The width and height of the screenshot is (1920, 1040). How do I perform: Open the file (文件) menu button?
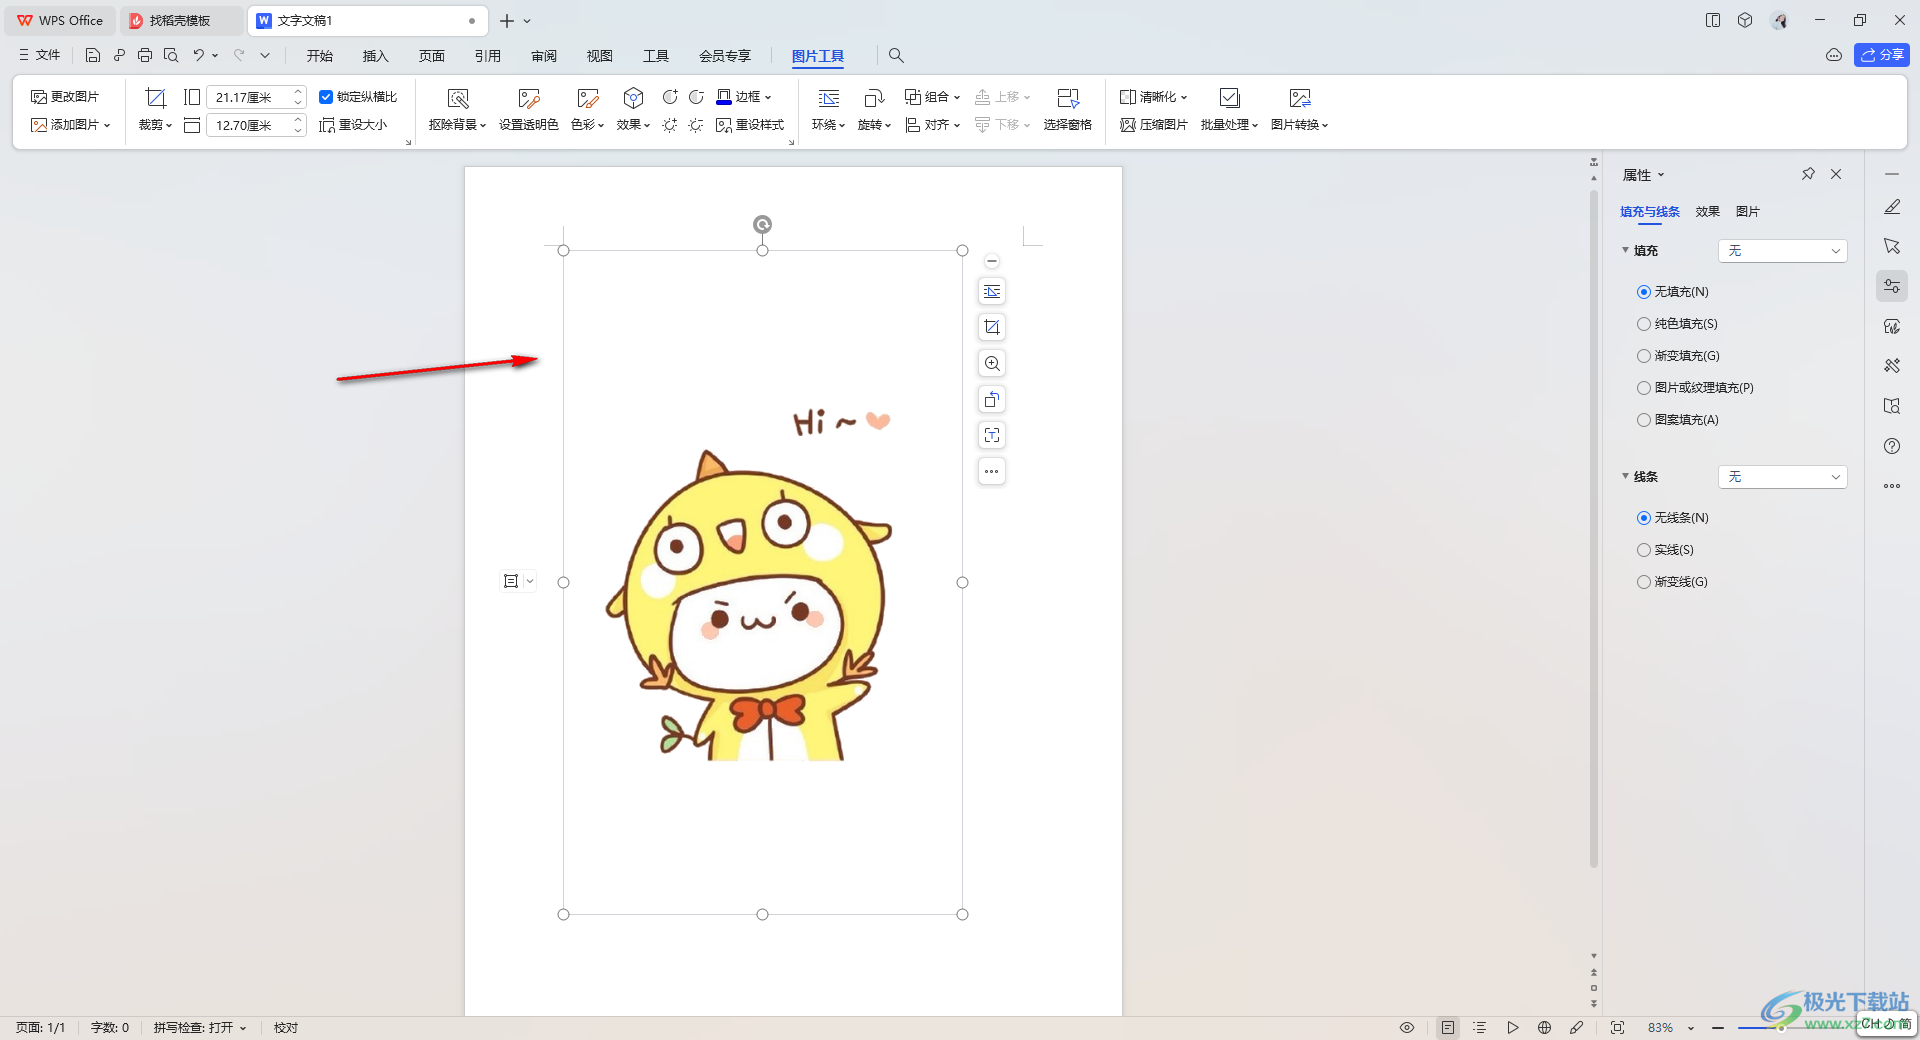tap(40, 56)
